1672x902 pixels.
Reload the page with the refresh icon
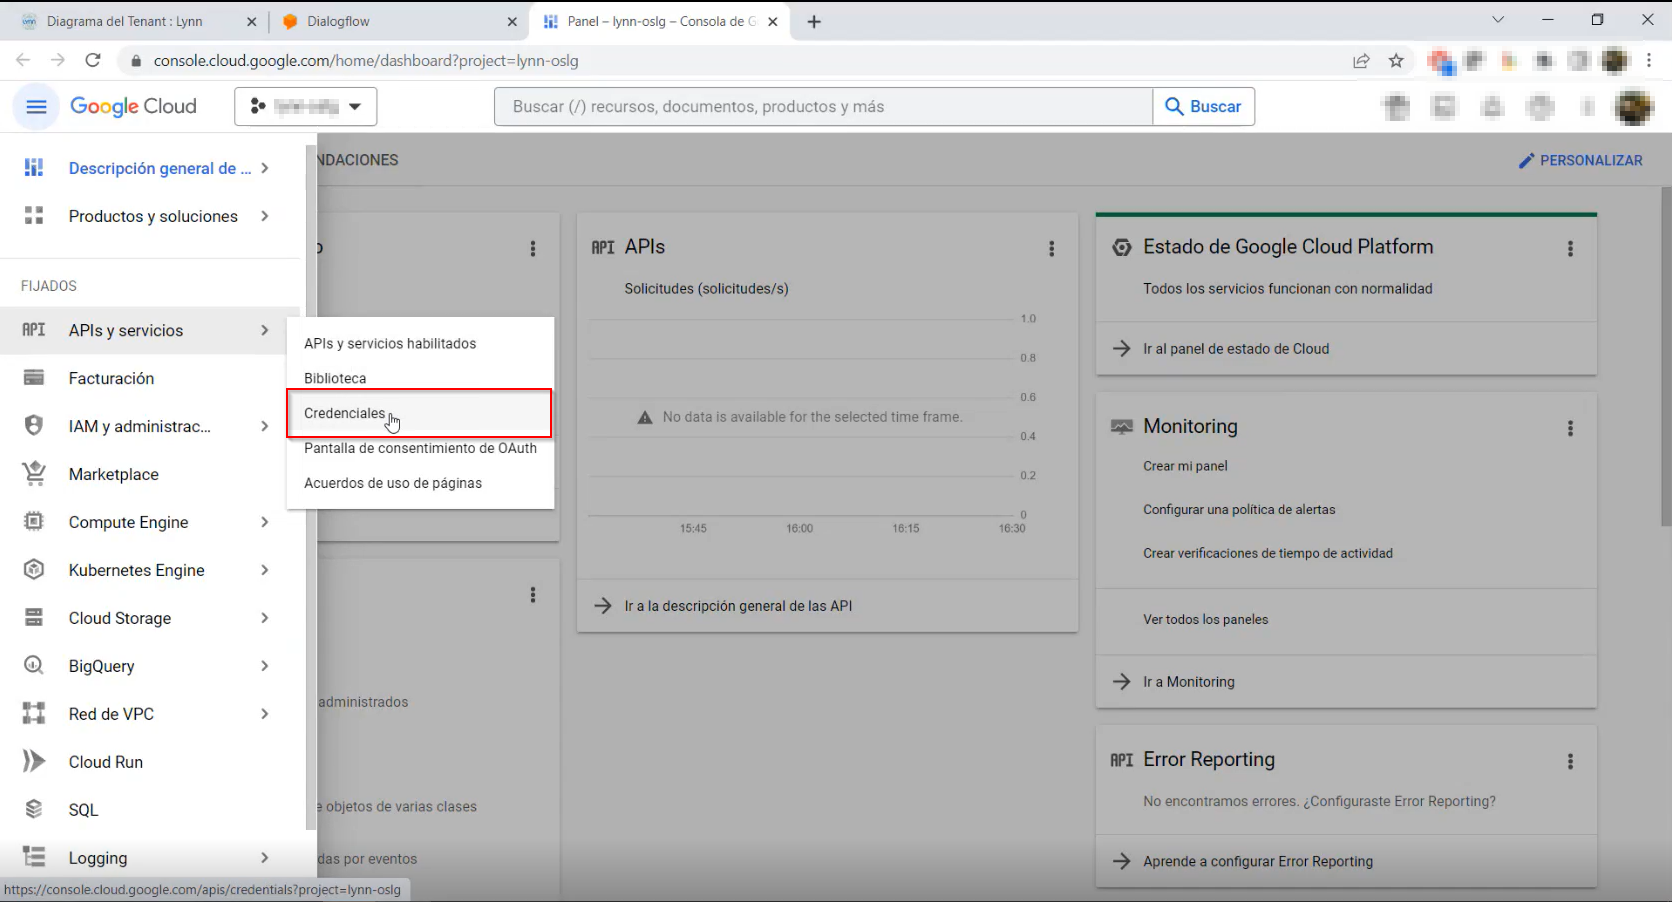(x=93, y=61)
